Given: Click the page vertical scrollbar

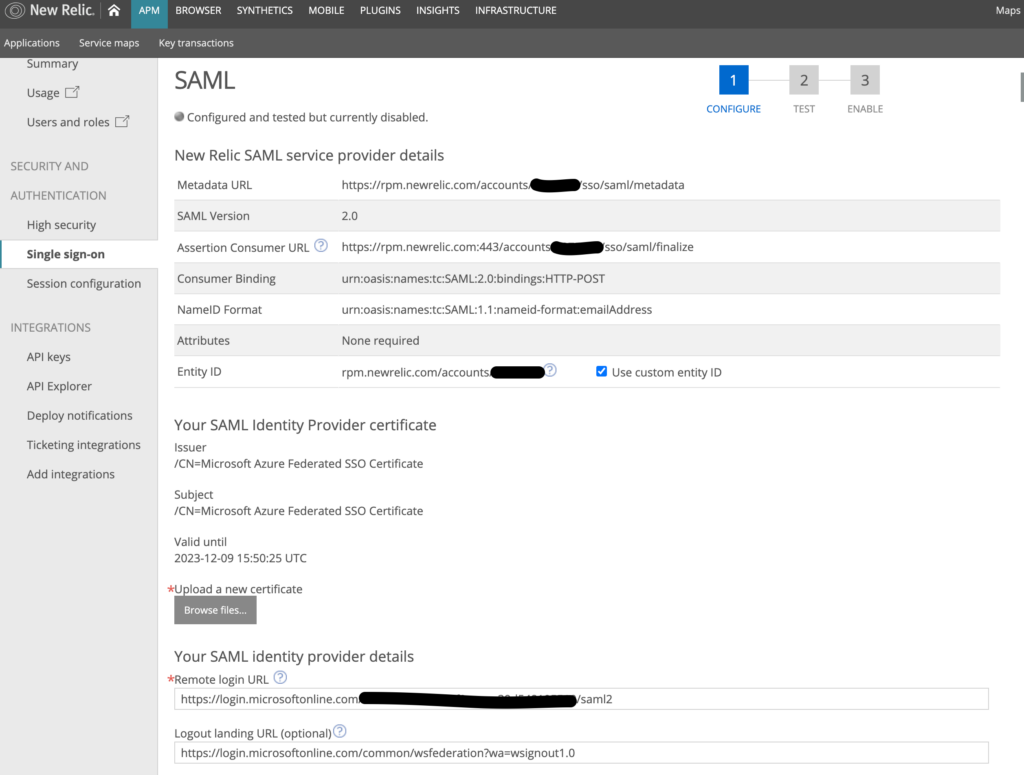Looking at the screenshot, I should click(1021, 87).
